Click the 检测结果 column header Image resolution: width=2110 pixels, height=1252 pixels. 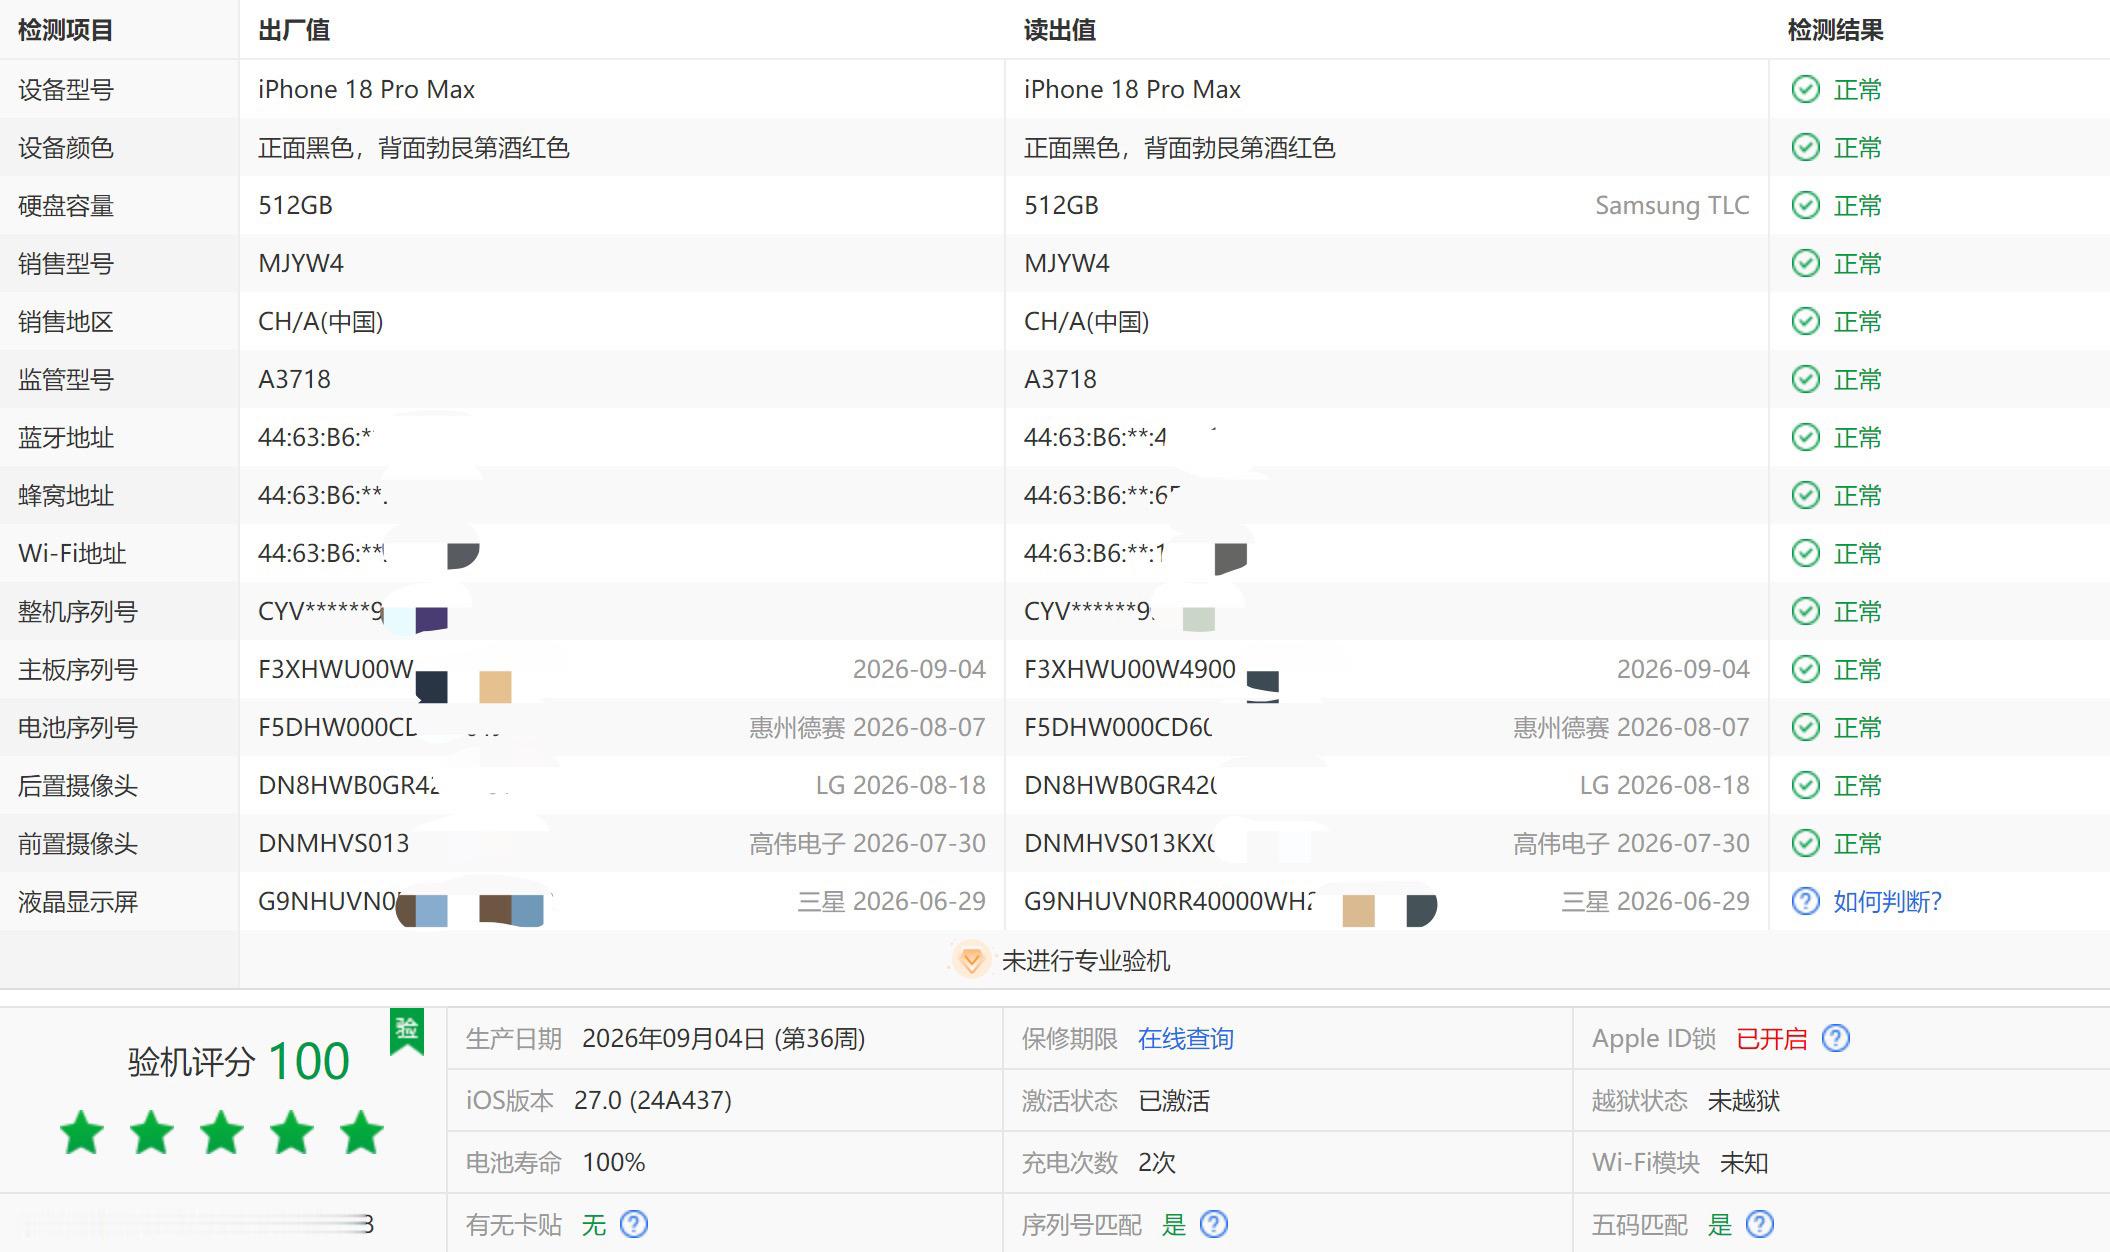(x=1836, y=30)
